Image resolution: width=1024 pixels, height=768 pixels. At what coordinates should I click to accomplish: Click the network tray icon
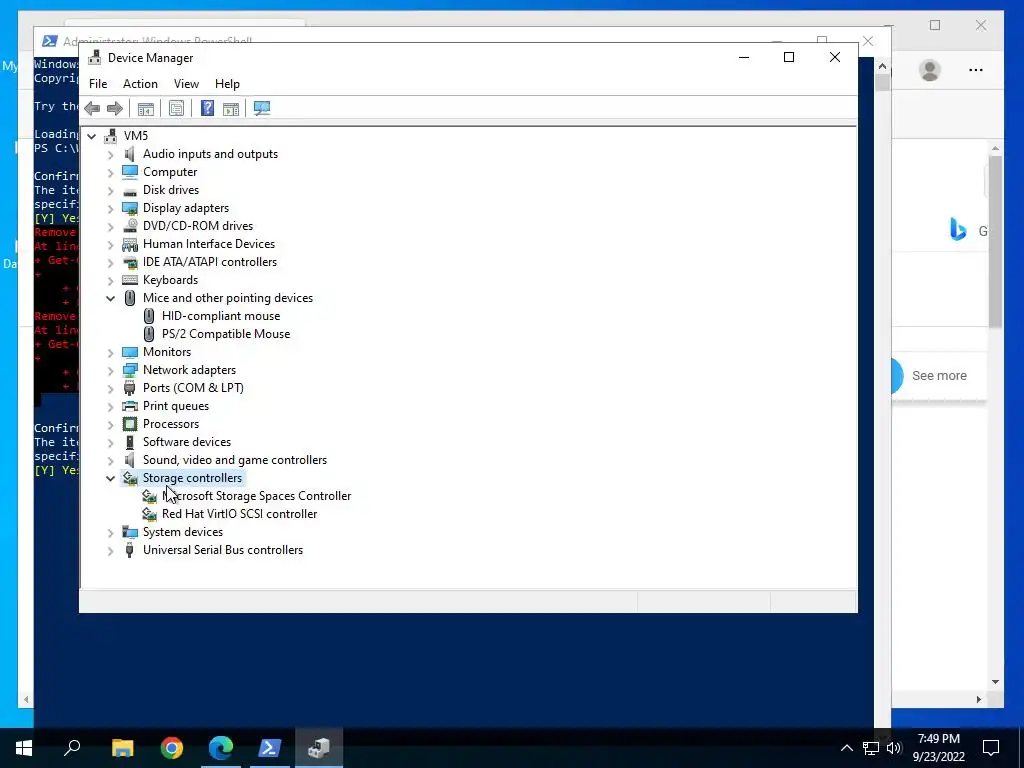point(871,748)
